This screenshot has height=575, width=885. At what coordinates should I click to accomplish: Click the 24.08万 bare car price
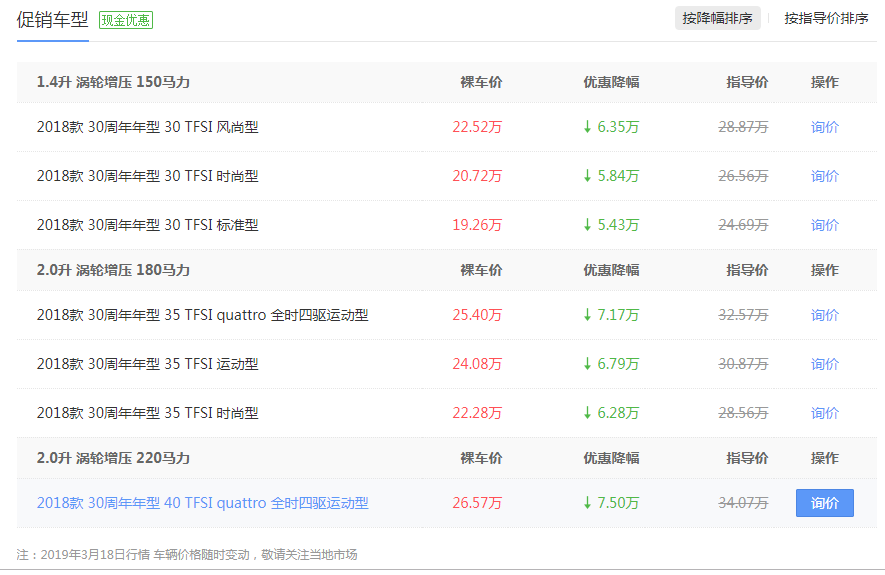tap(477, 364)
